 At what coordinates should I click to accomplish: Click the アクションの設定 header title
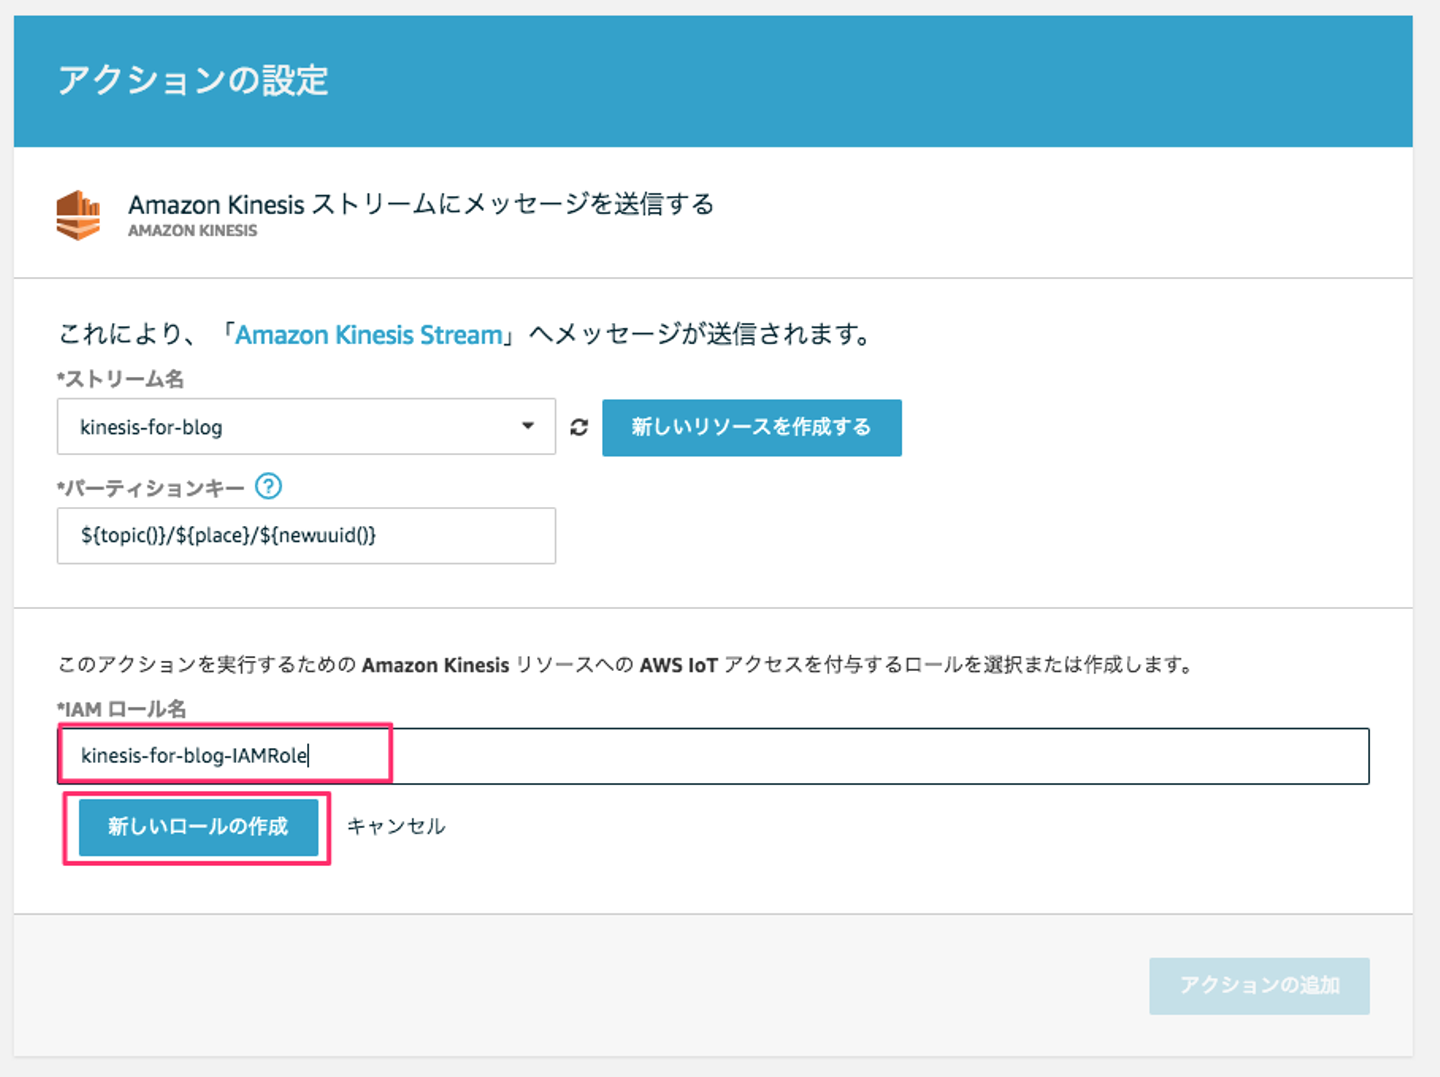coord(193,81)
